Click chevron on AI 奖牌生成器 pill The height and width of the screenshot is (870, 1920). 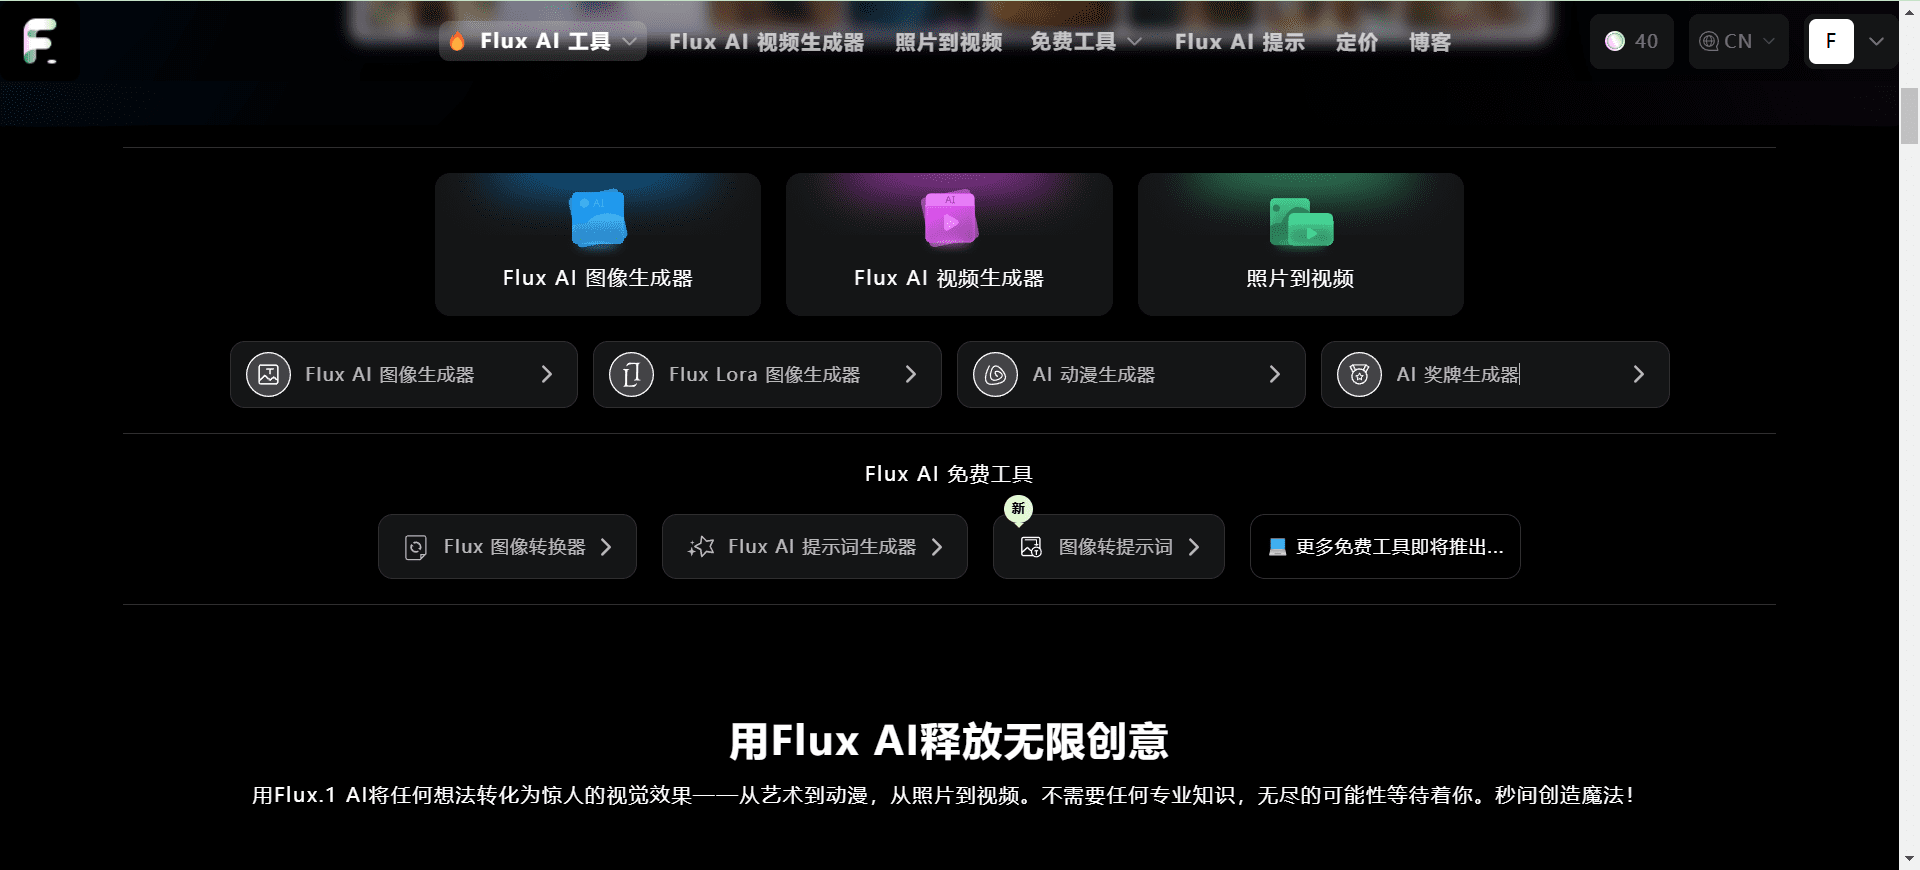click(1639, 374)
